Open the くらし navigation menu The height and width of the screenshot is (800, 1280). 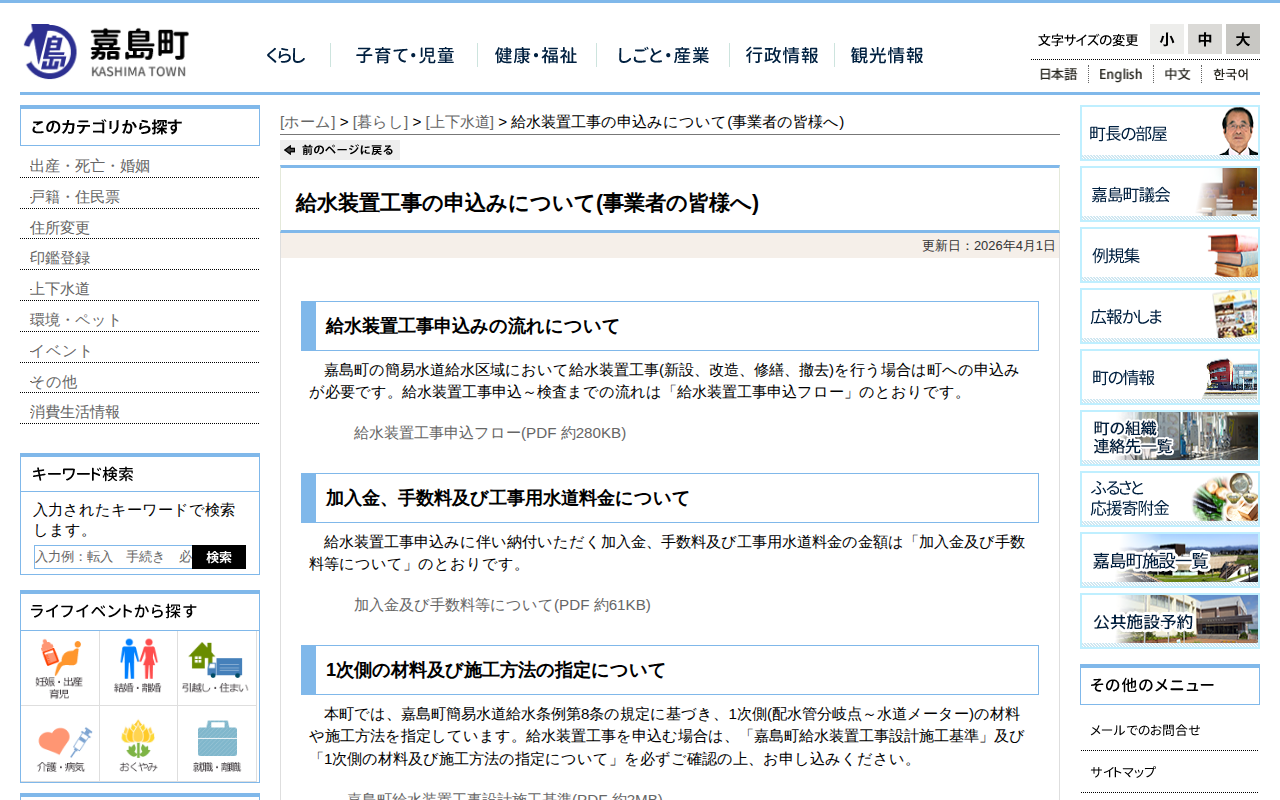click(285, 56)
